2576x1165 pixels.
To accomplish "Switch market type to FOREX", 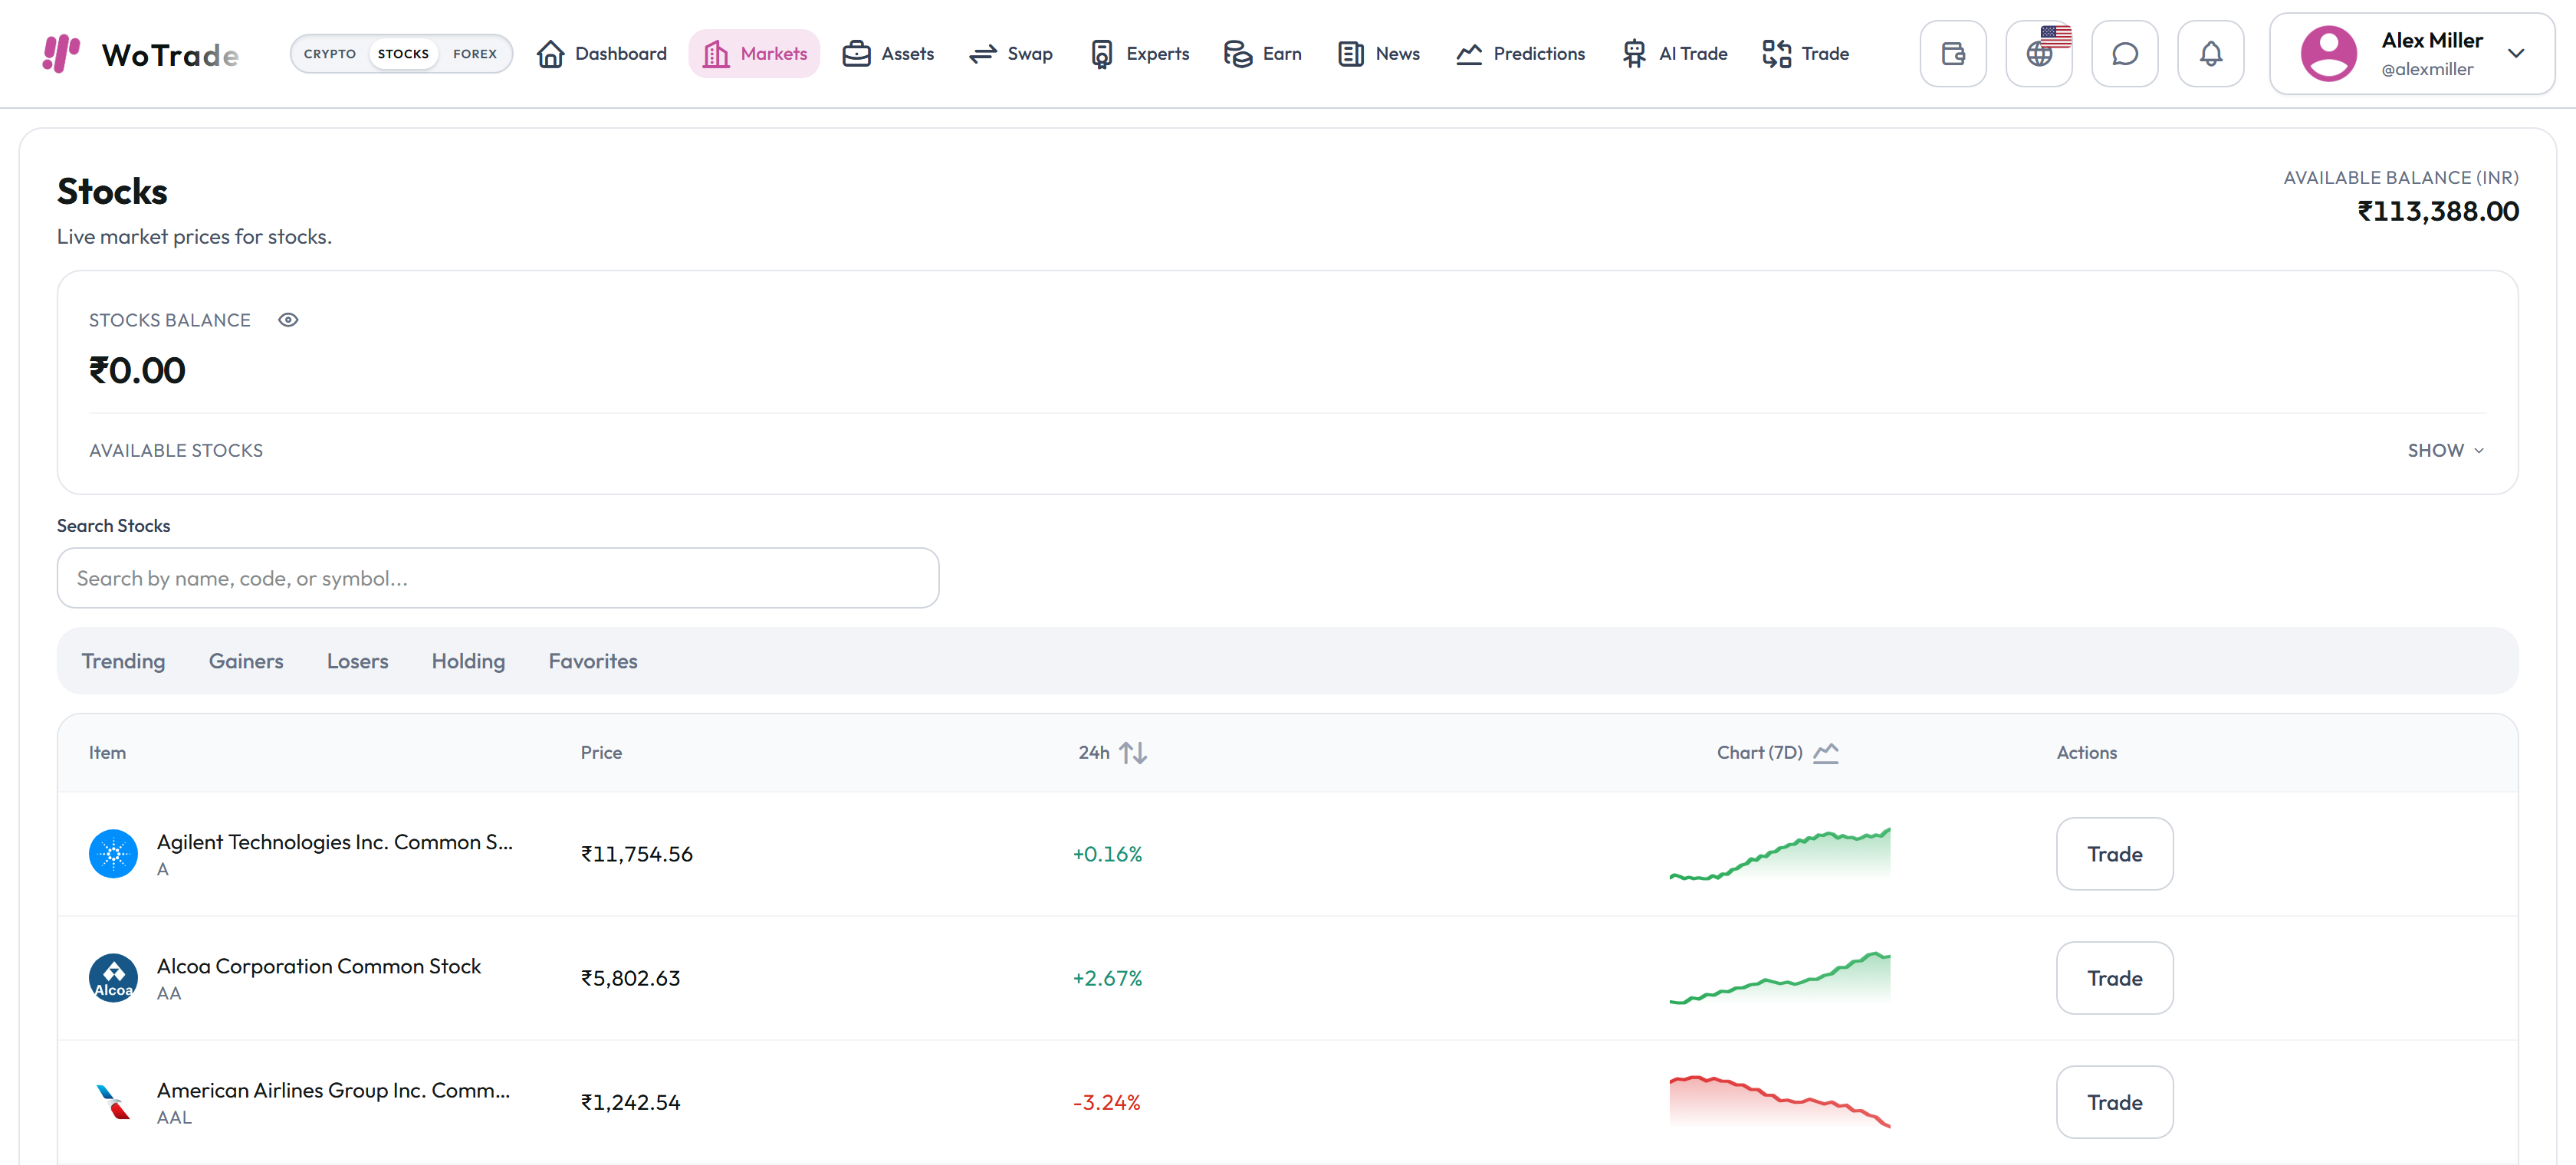I will (475, 54).
